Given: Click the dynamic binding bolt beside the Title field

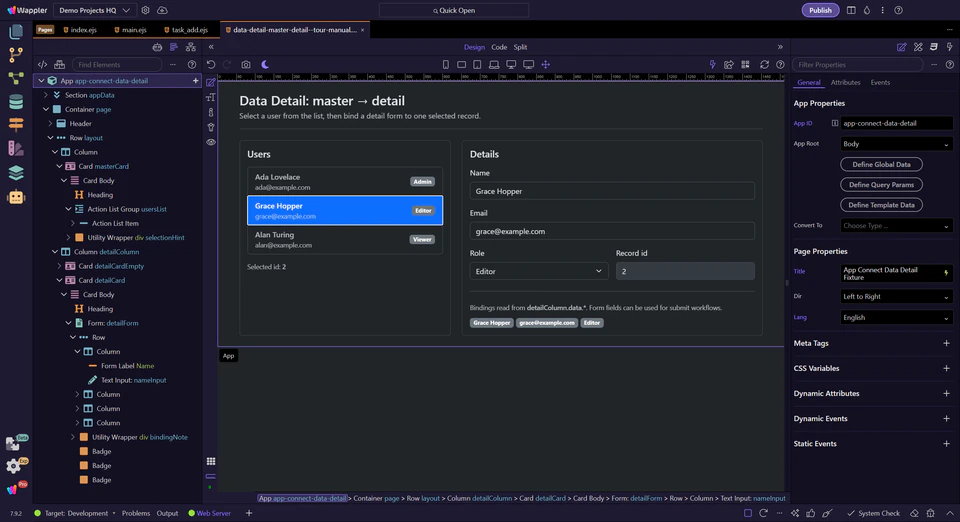Looking at the screenshot, I should tap(946, 273).
